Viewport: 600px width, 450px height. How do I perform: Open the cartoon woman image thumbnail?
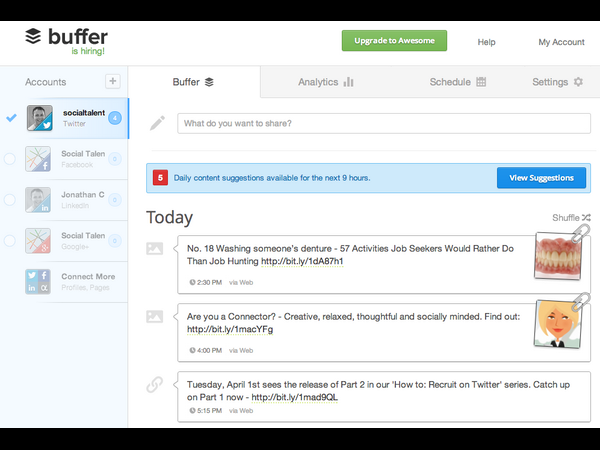coord(558,324)
